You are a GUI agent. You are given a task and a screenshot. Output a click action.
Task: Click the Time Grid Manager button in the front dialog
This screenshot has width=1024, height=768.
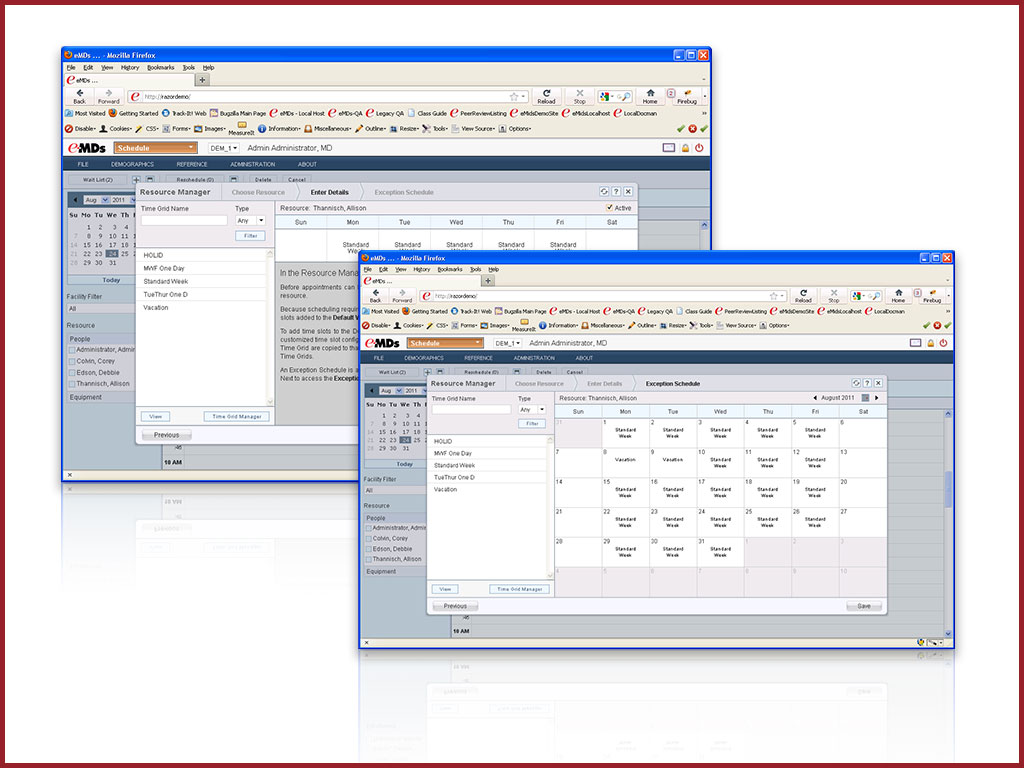click(519, 589)
